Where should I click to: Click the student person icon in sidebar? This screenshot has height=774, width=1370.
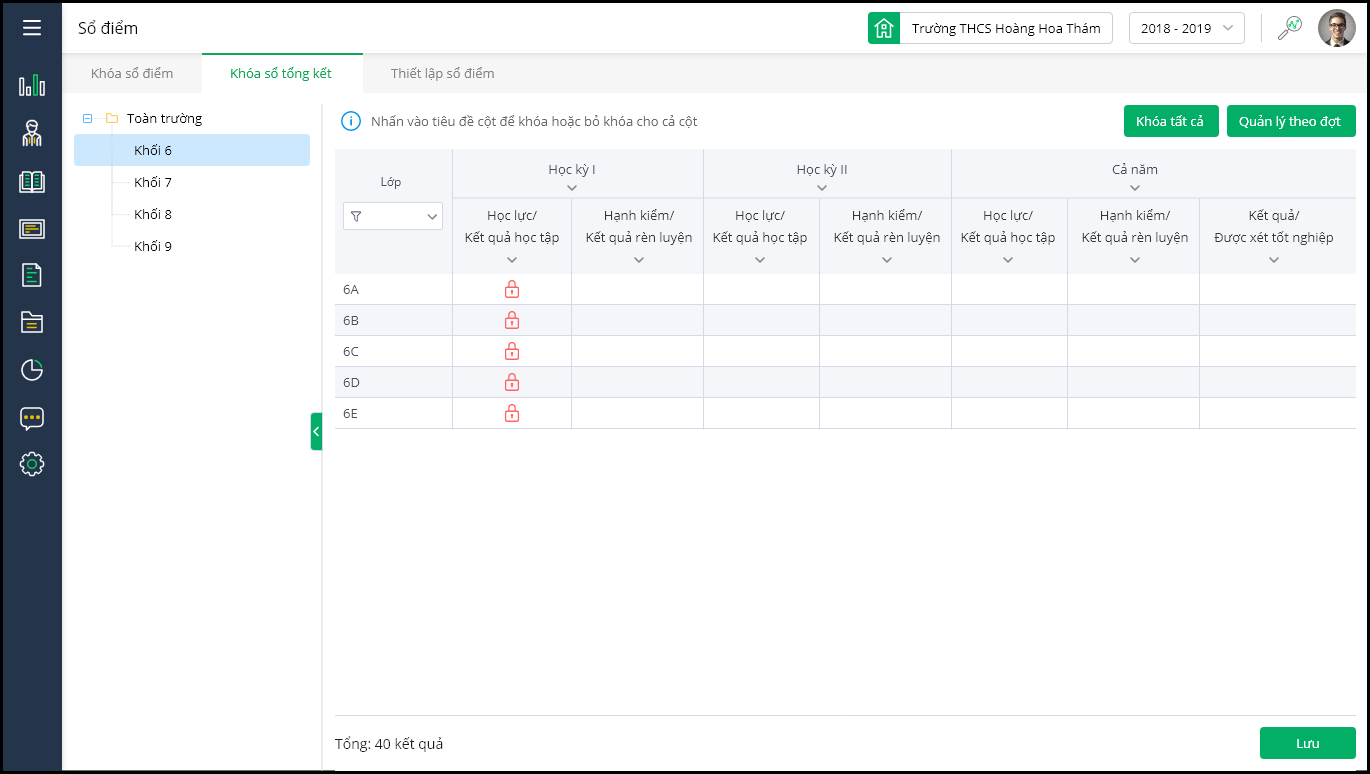click(x=32, y=133)
